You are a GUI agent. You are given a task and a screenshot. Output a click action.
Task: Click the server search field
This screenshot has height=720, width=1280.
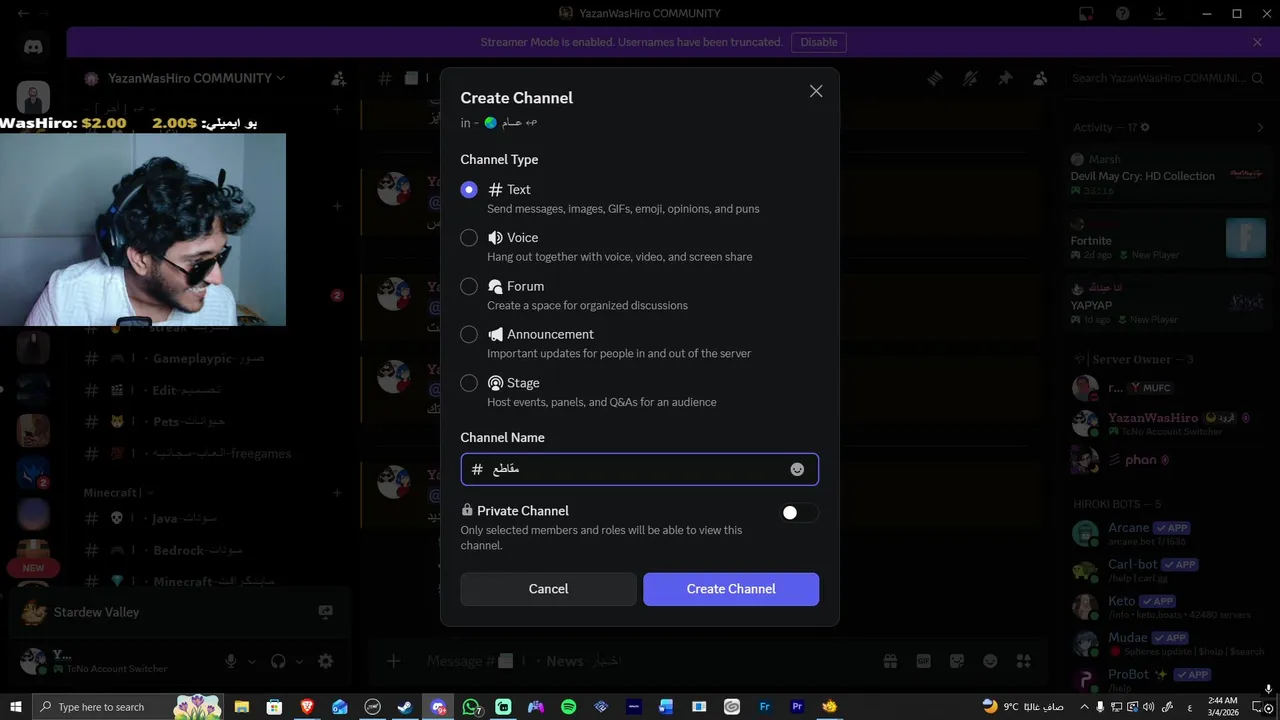click(x=1167, y=78)
